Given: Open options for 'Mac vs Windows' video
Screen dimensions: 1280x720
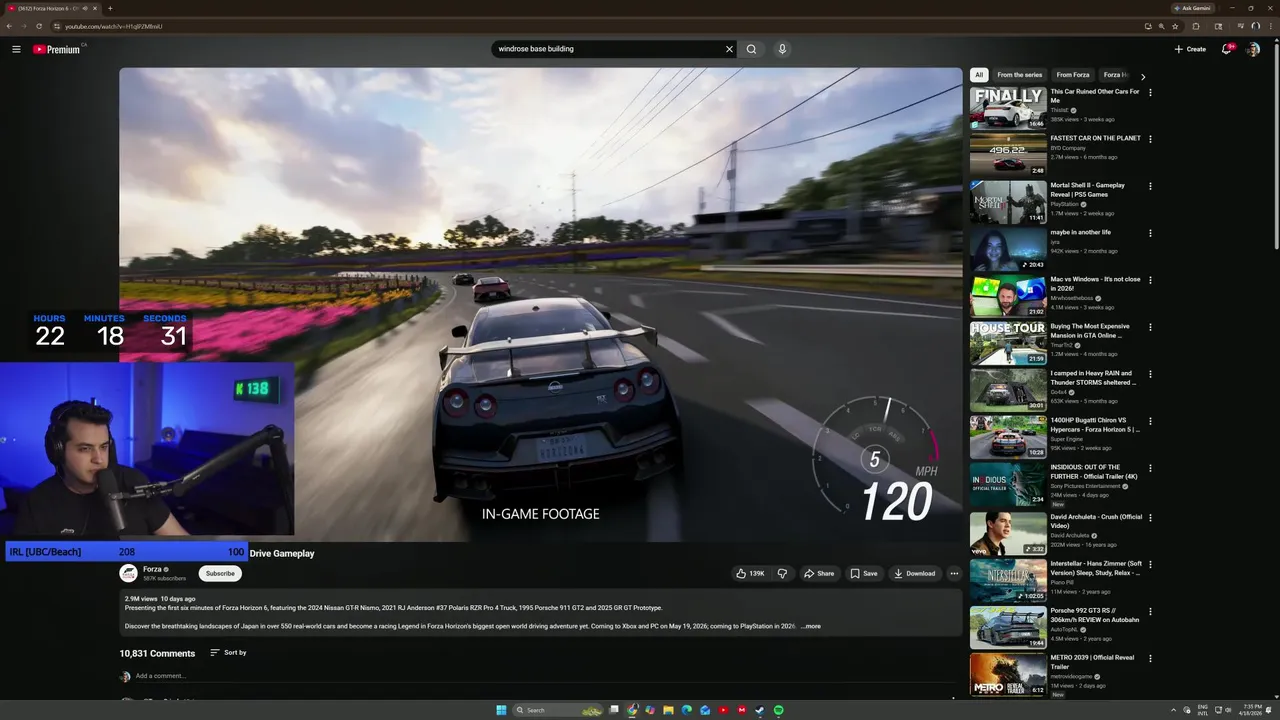Looking at the screenshot, I should [x=1150, y=280].
